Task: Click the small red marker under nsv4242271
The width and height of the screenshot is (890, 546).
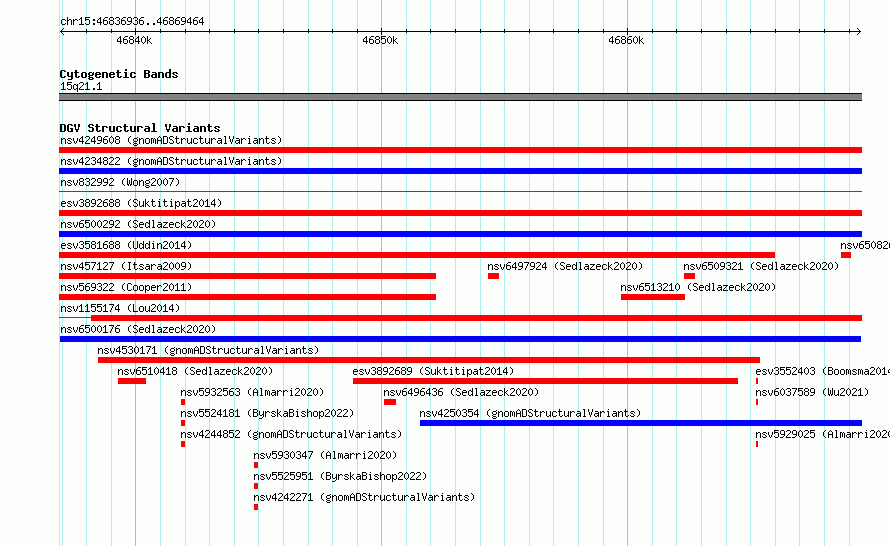Action: pyautogui.click(x=256, y=507)
